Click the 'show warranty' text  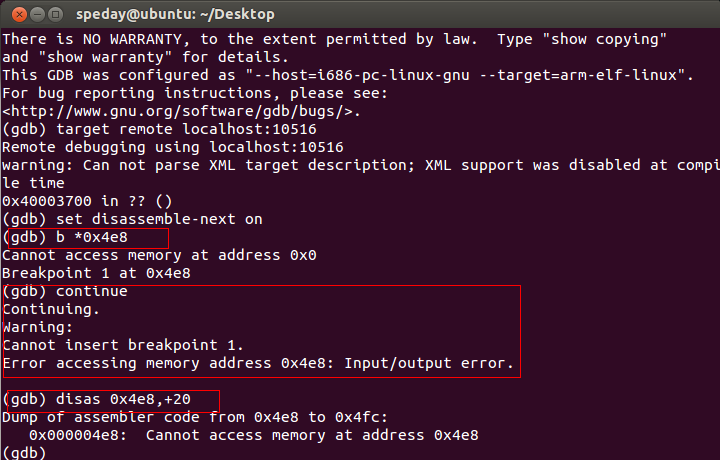[105, 57]
